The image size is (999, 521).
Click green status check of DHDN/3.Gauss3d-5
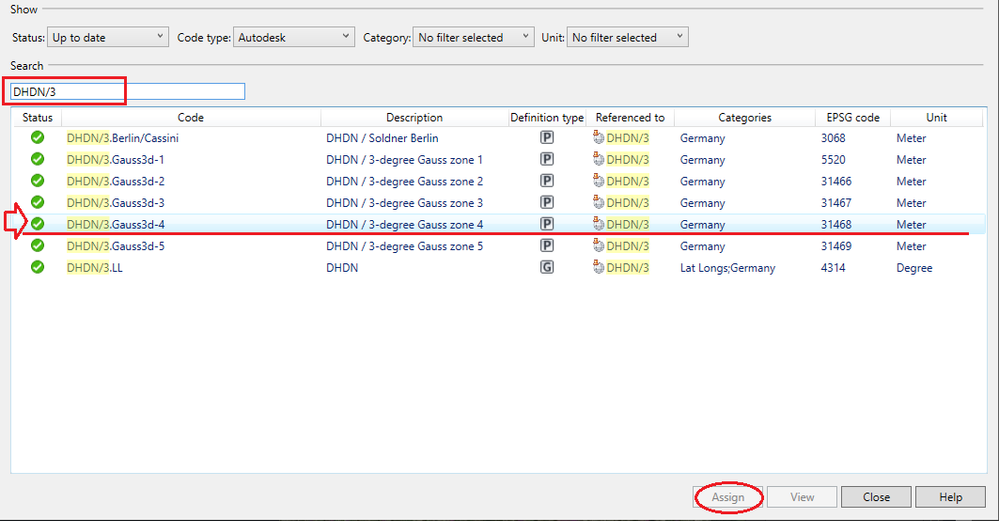click(38, 245)
